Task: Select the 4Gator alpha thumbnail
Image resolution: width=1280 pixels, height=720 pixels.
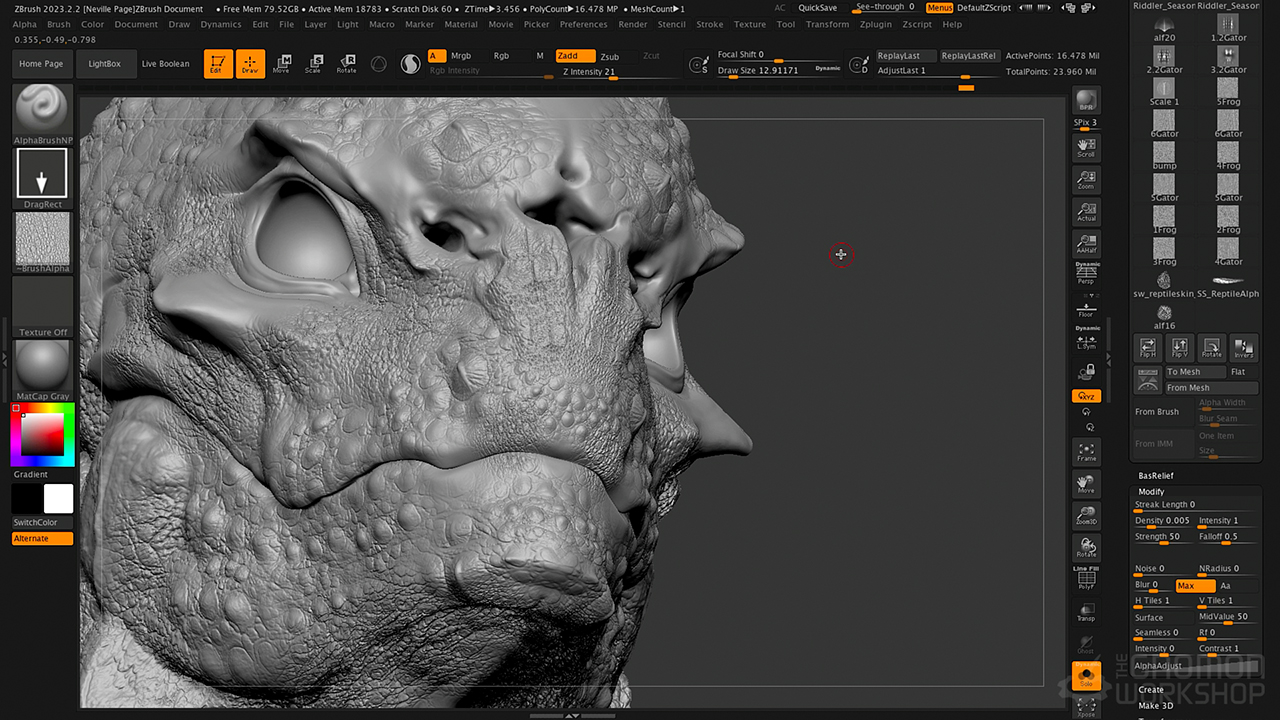Action: [1228, 250]
